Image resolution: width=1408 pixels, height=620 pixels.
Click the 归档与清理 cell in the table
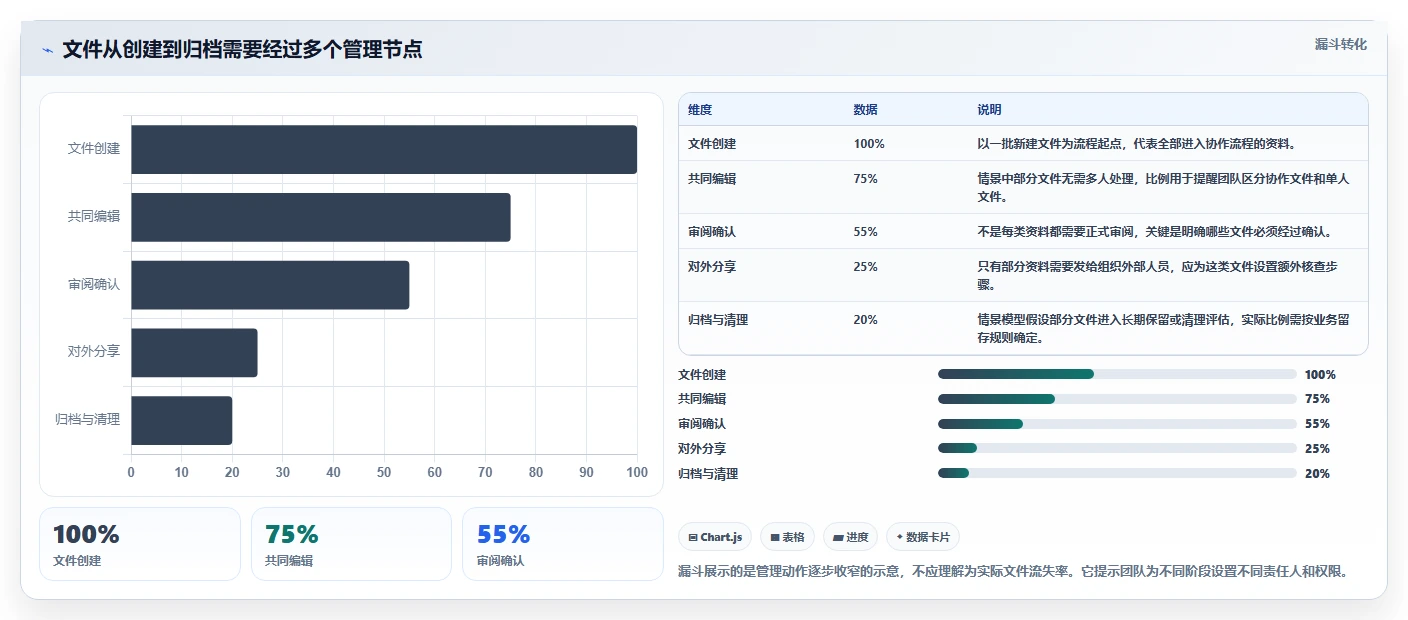click(x=718, y=320)
